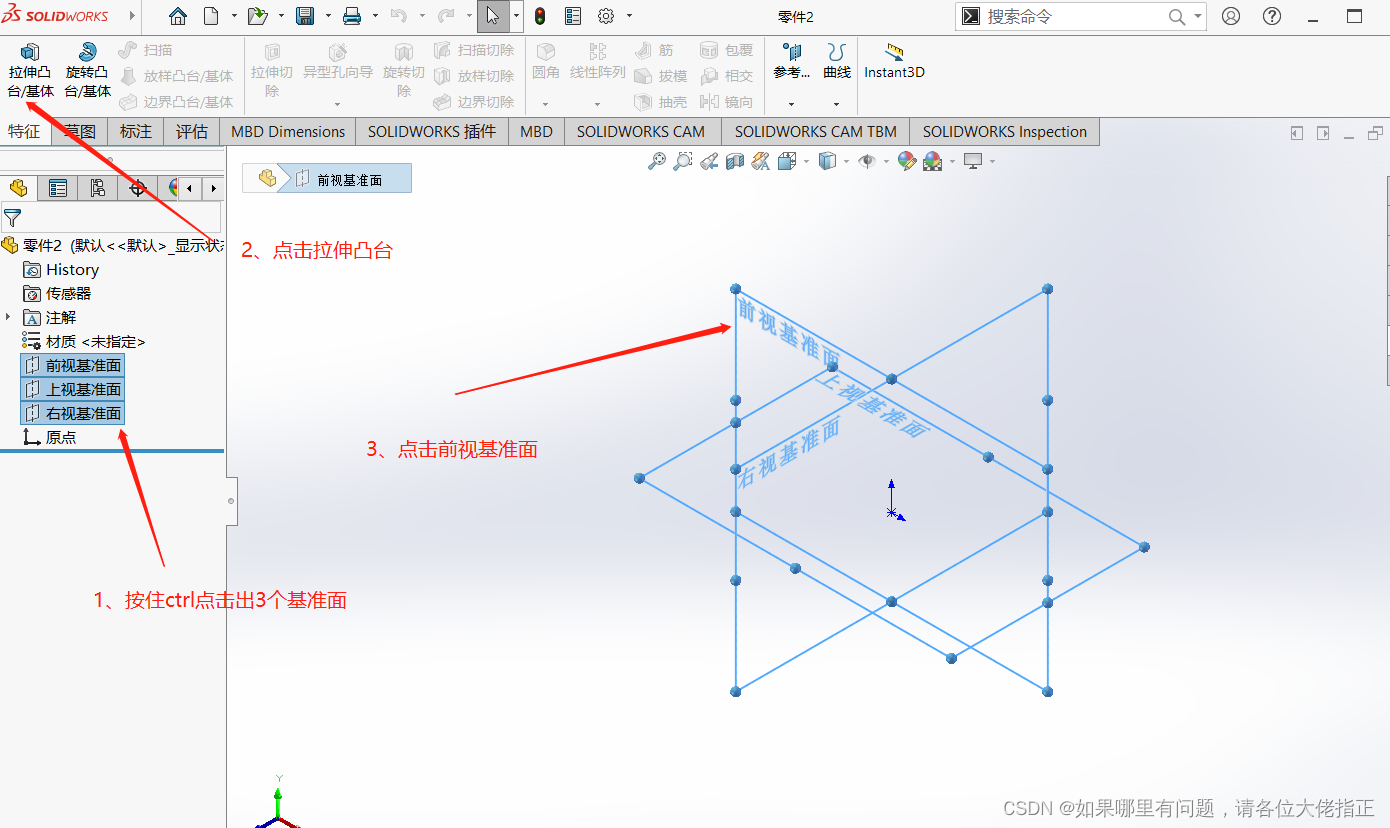The height and width of the screenshot is (828, 1390).
Task: Open the Help question mark icon
Action: point(1272,16)
